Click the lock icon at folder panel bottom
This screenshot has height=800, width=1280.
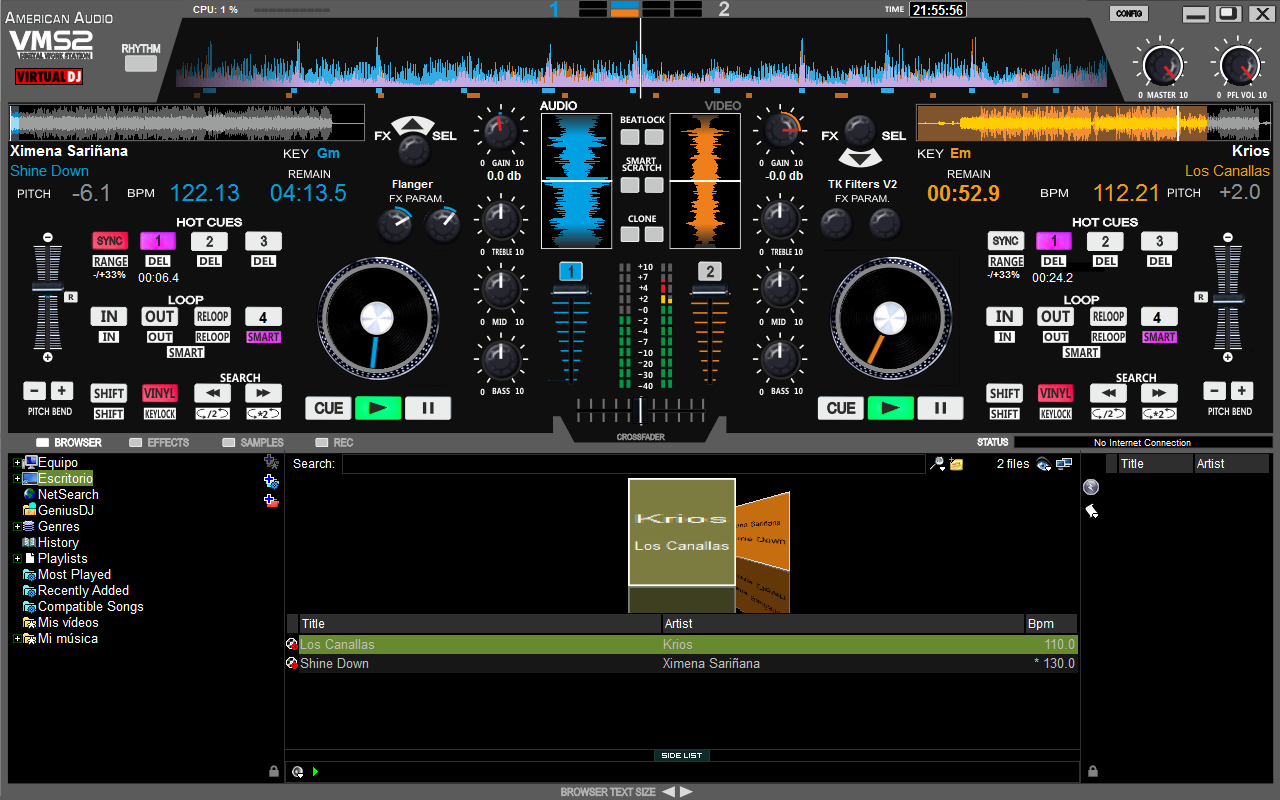pyautogui.click(x=274, y=771)
